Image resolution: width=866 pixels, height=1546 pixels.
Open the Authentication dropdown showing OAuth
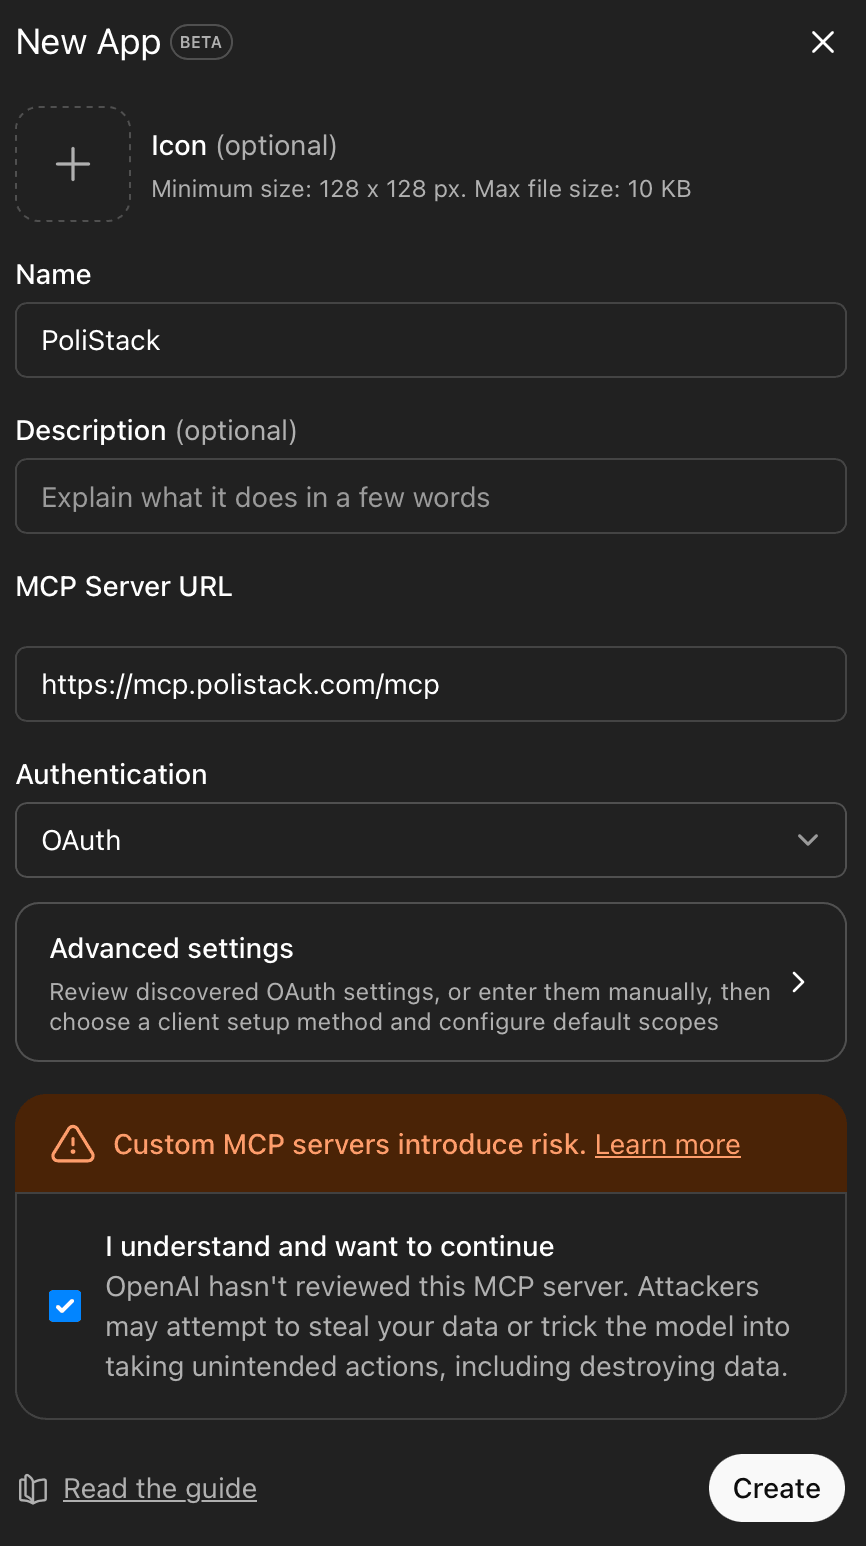(x=430, y=840)
